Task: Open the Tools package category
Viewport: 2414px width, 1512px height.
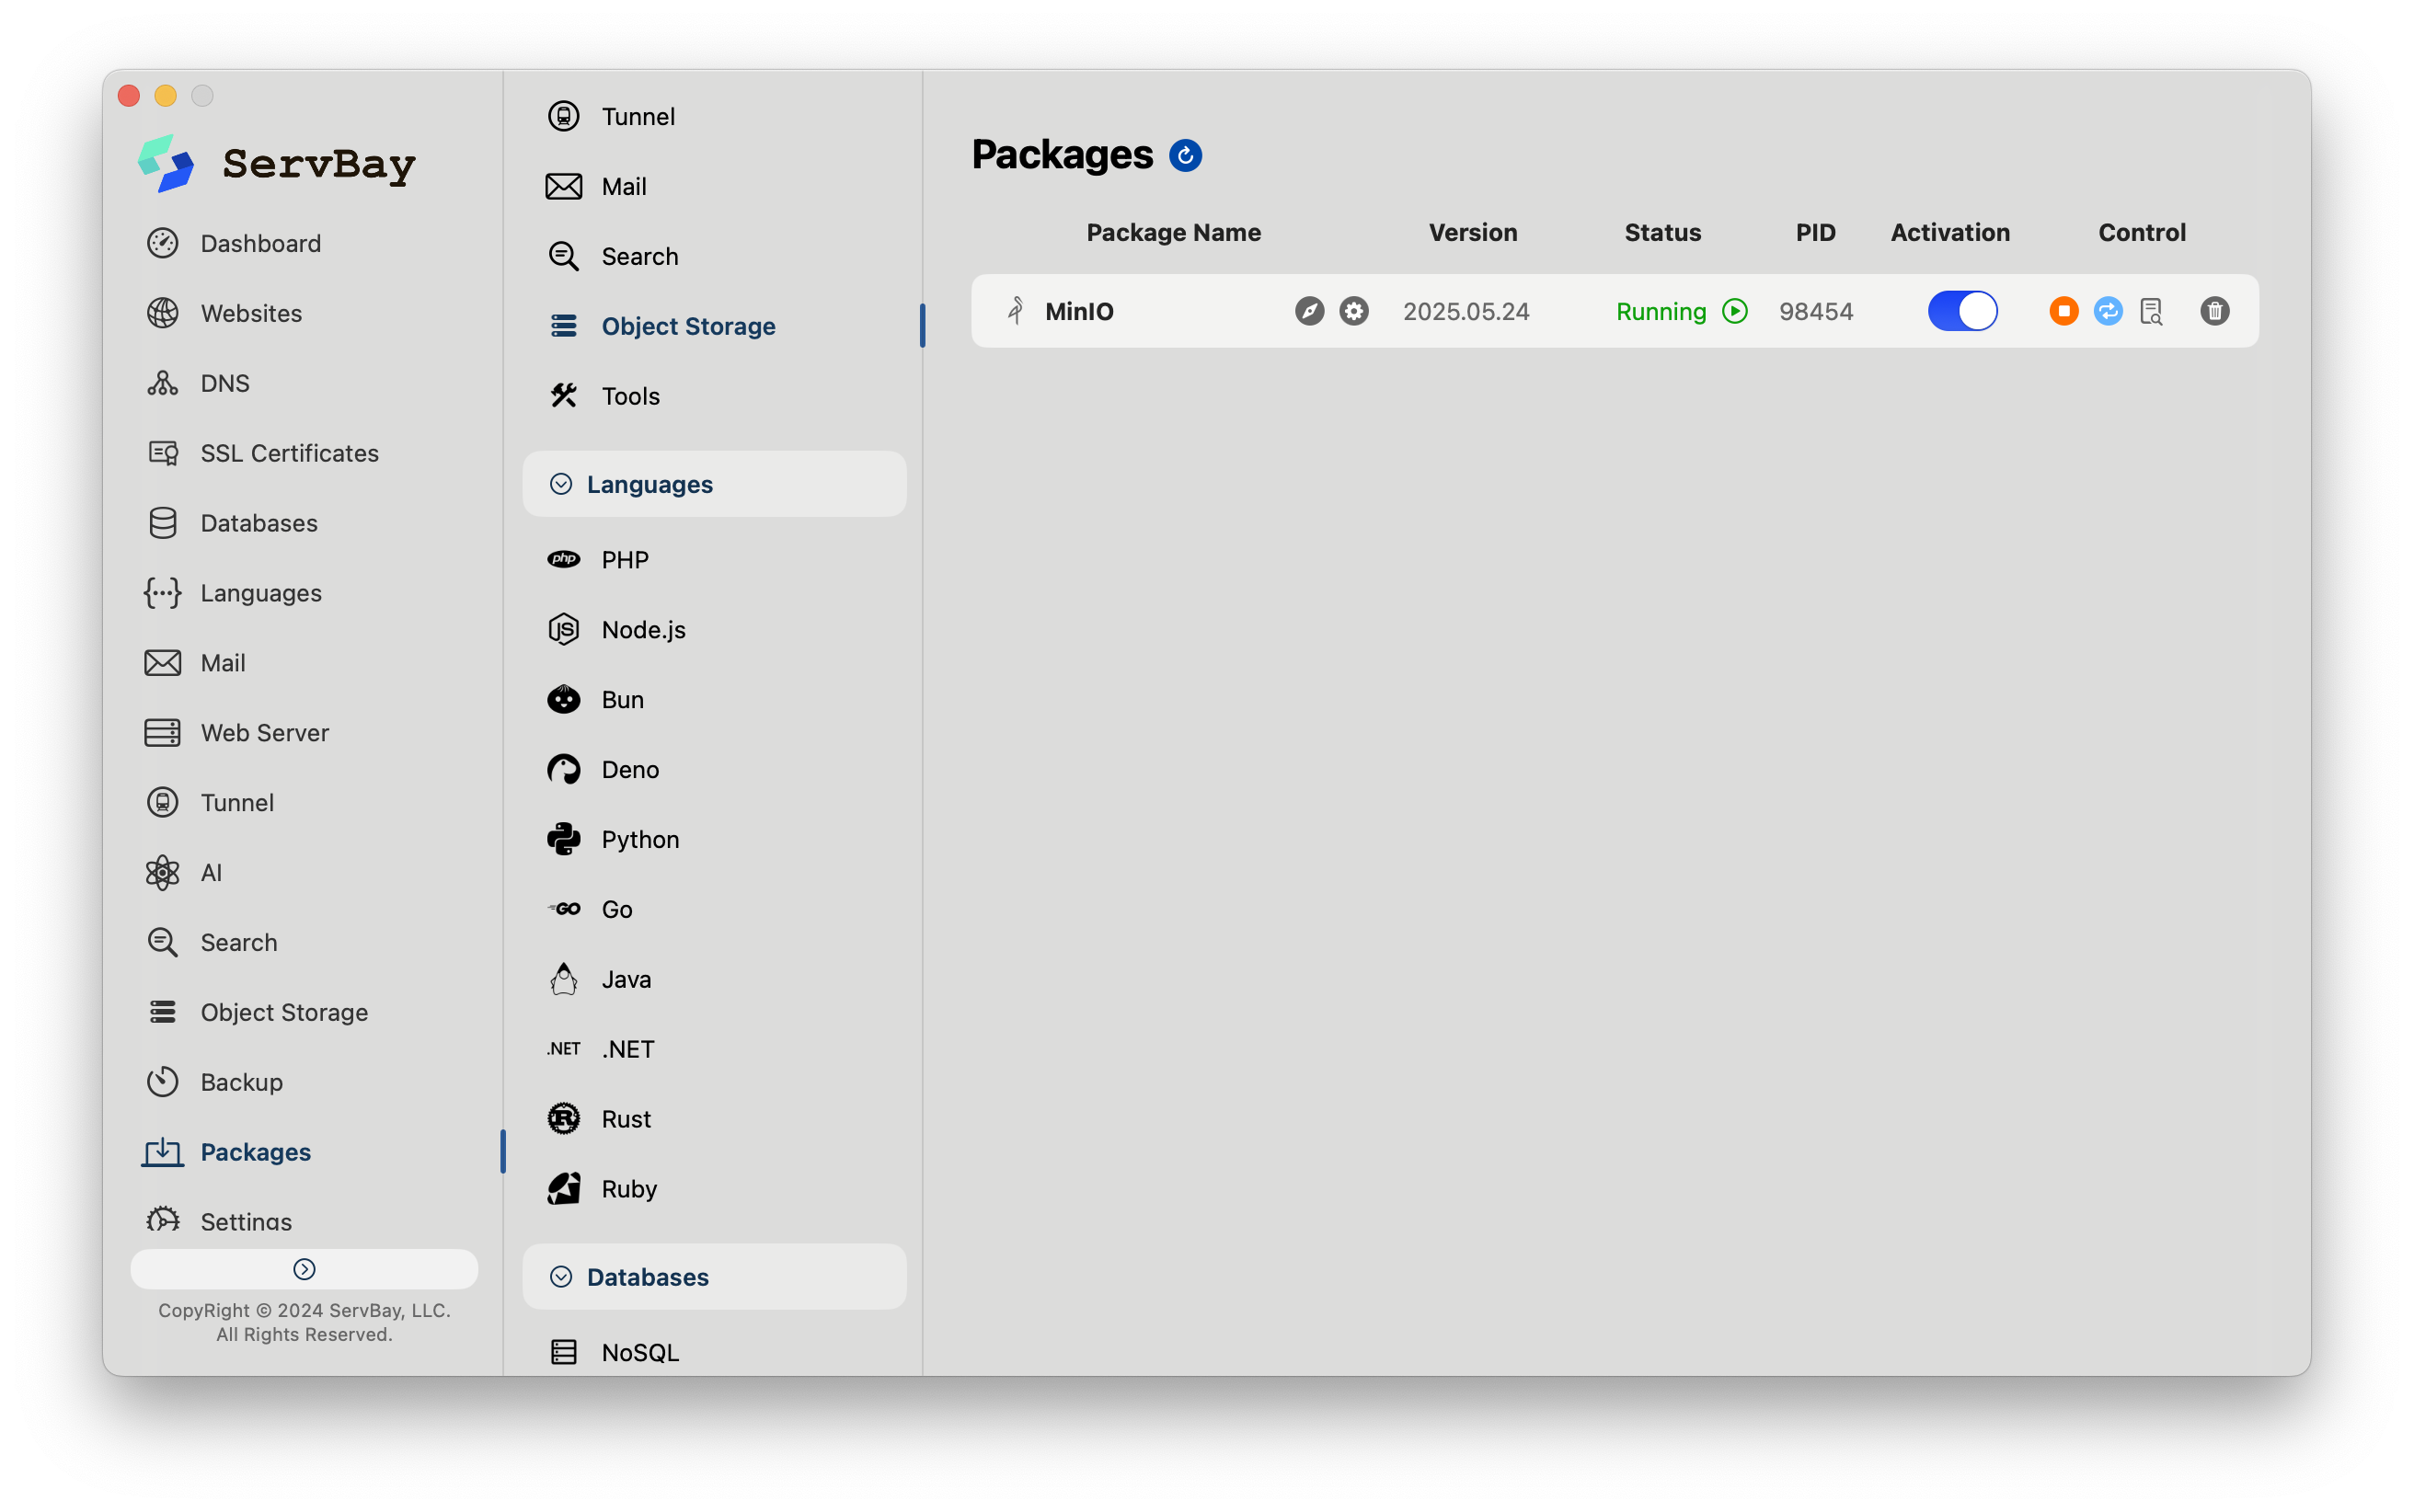Action: click(x=630, y=396)
